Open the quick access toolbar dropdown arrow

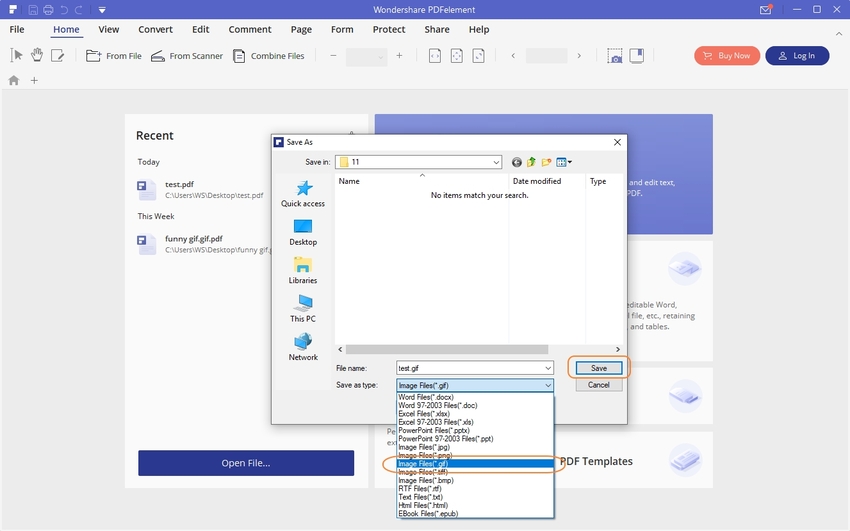pyautogui.click(x=102, y=10)
